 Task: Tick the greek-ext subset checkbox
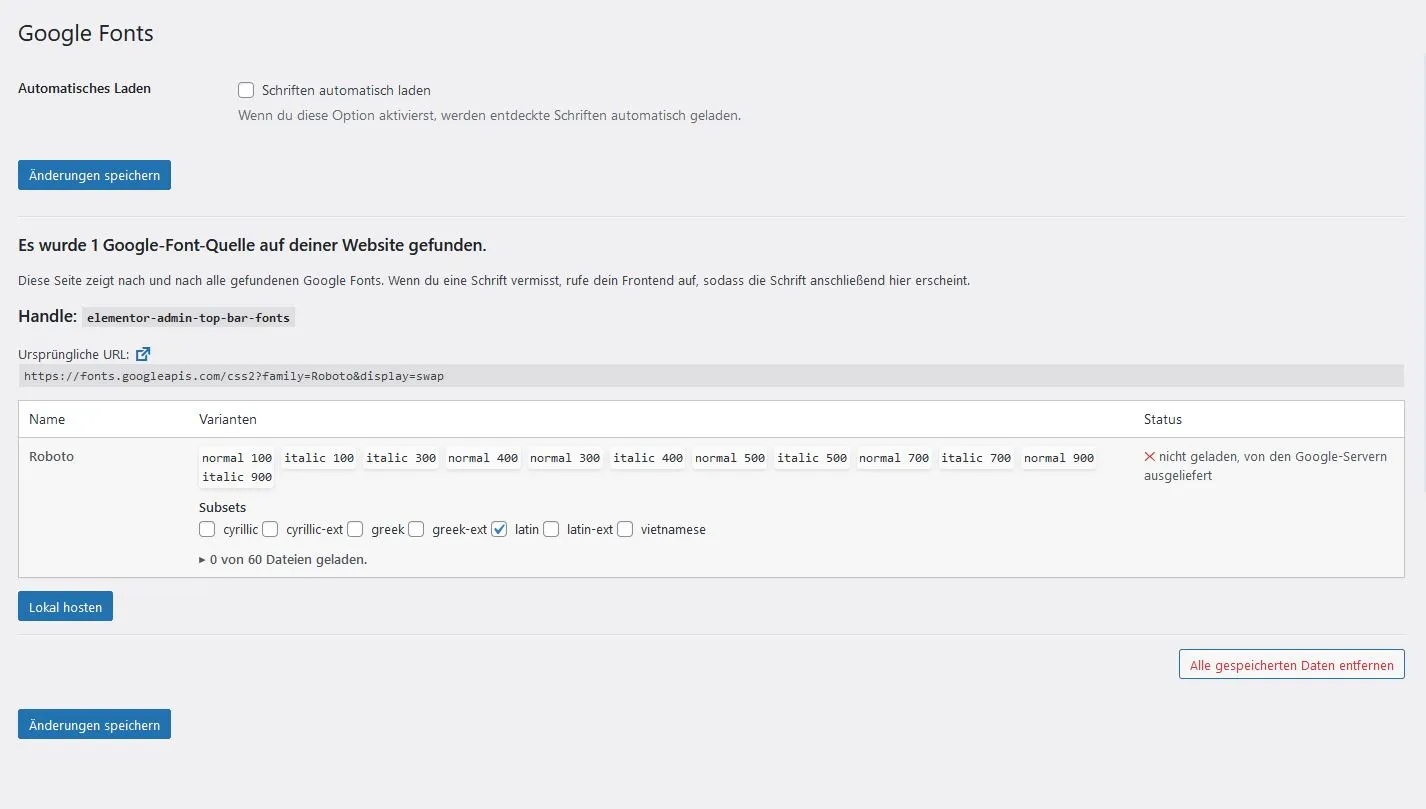[416, 529]
